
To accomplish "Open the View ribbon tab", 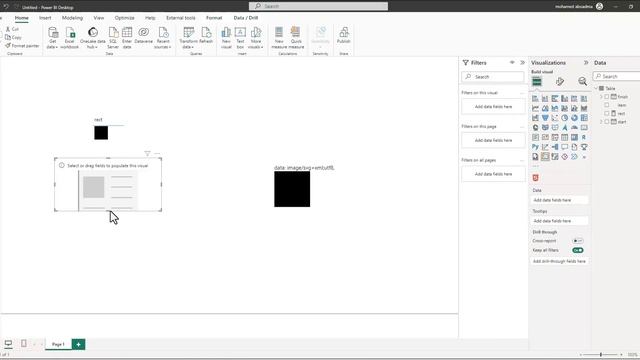I will coord(99,18).
